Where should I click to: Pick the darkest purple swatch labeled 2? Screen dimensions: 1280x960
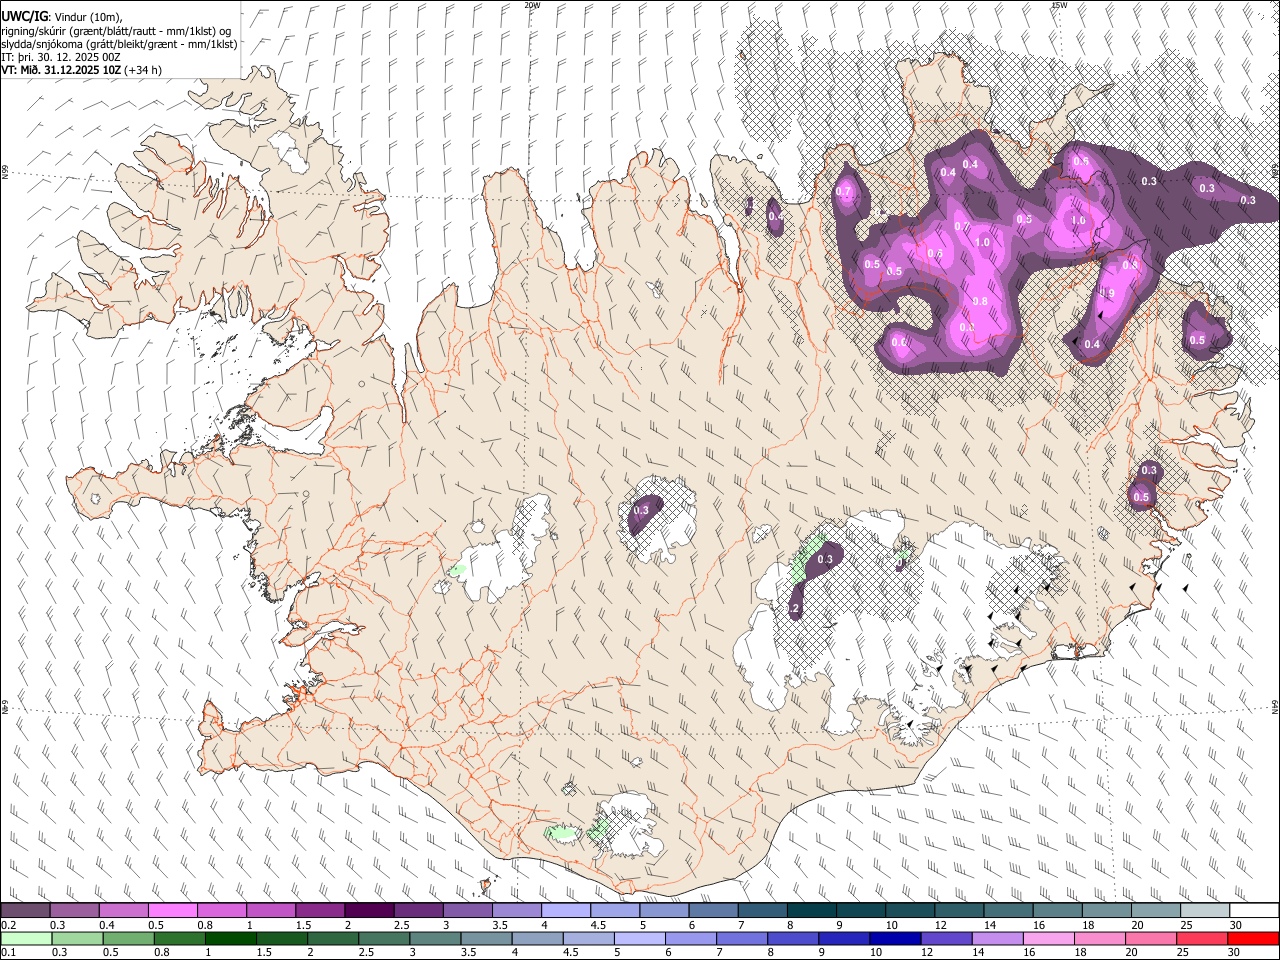[x=368, y=910]
